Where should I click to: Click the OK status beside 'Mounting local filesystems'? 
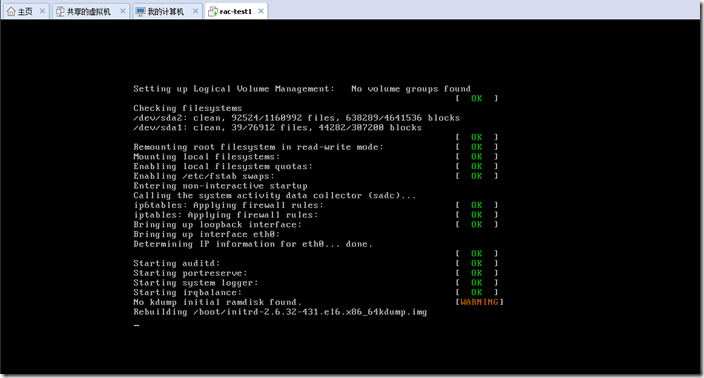[476, 157]
